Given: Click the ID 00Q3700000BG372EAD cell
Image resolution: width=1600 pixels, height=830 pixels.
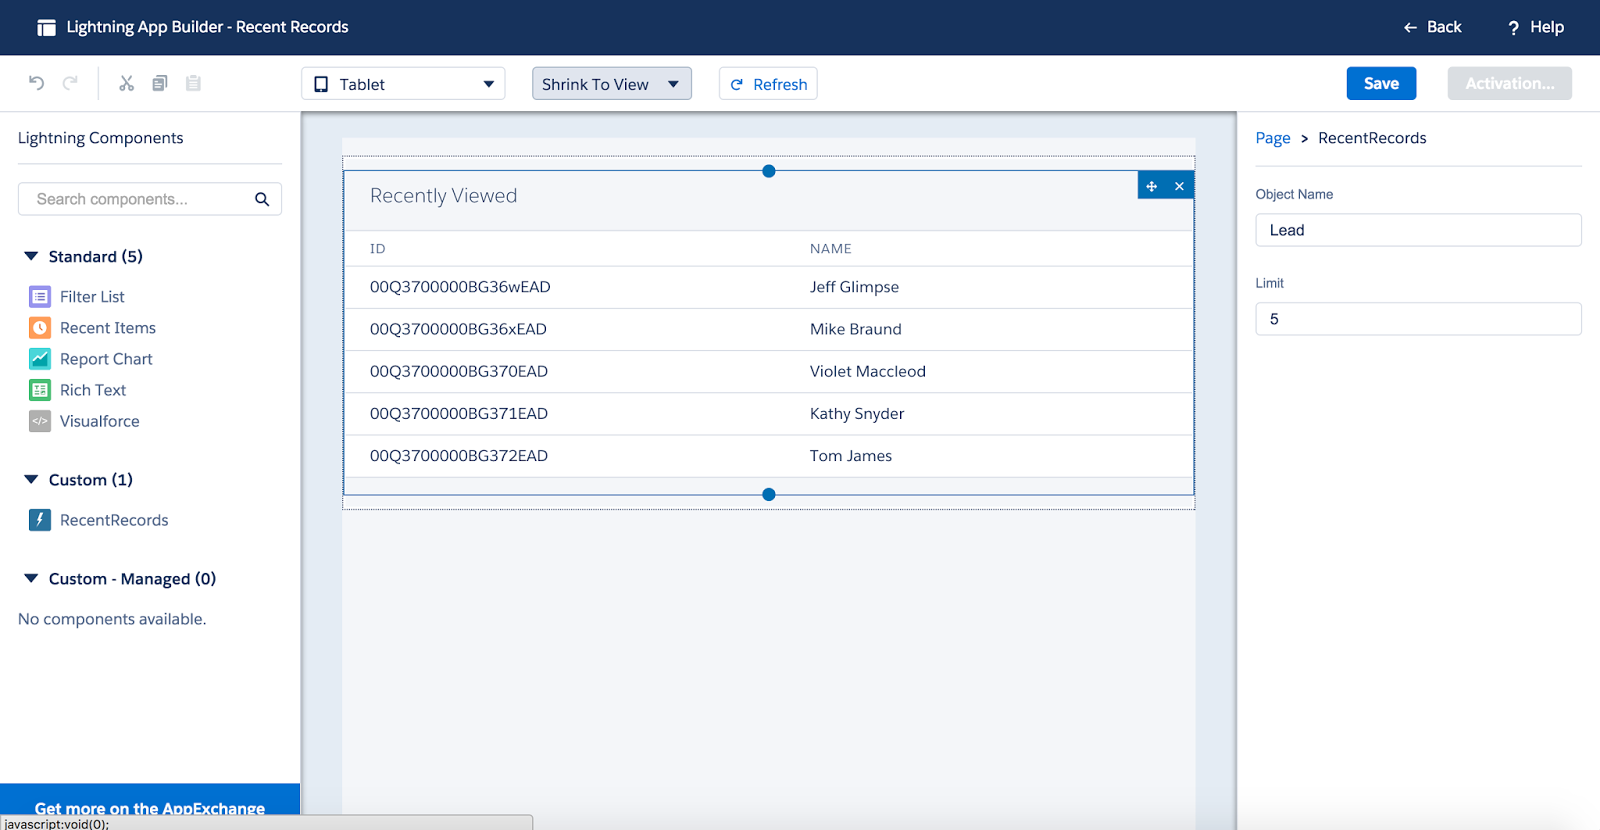Looking at the screenshot, I should [459, 455].
